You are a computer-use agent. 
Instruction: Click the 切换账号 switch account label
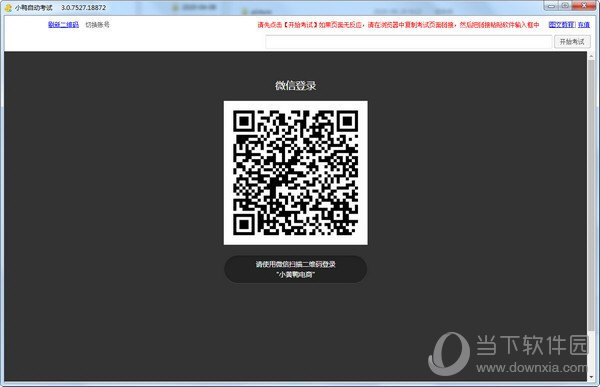(97, 24)
